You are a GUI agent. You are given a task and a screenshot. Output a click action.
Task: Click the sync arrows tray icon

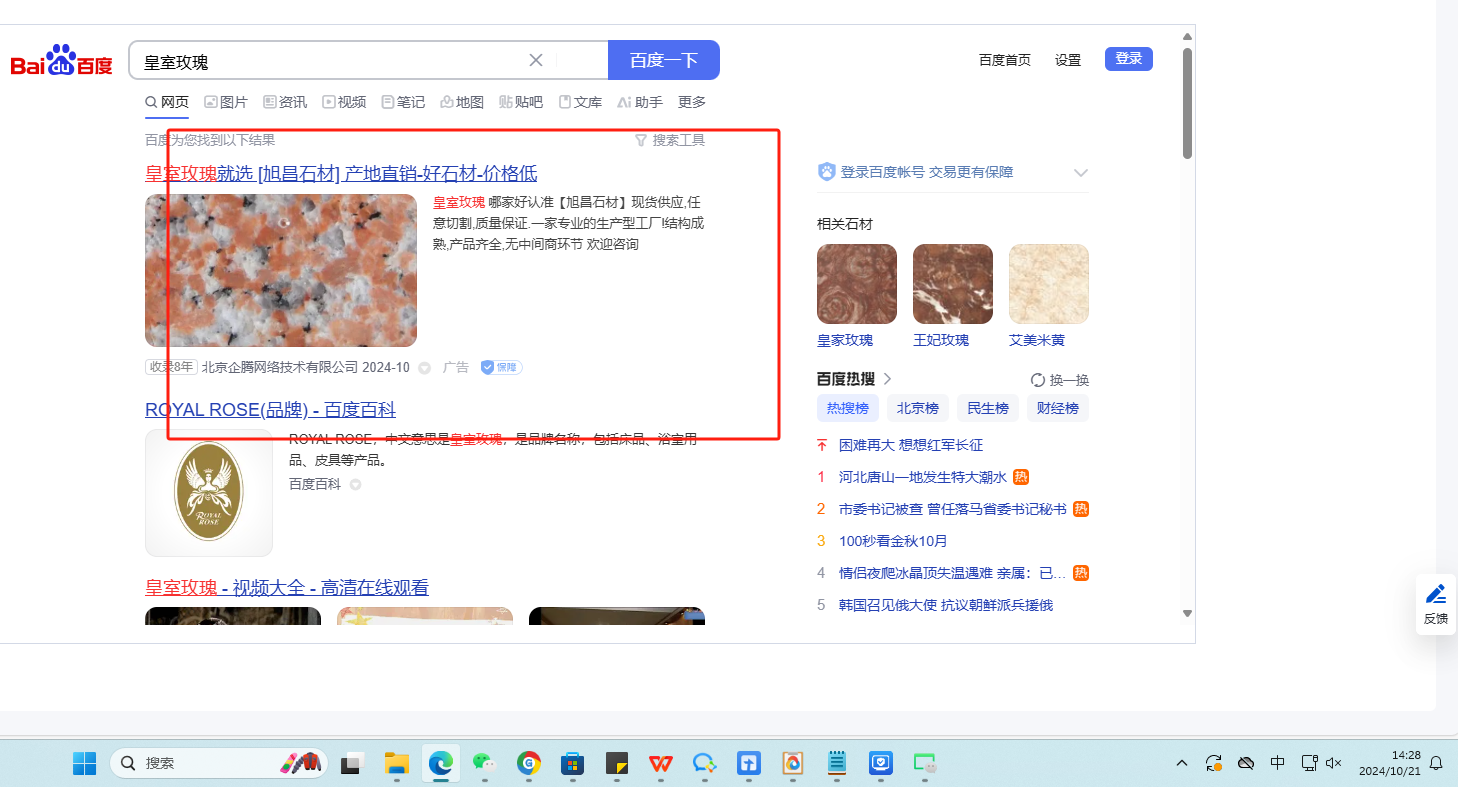[1214, 763]
